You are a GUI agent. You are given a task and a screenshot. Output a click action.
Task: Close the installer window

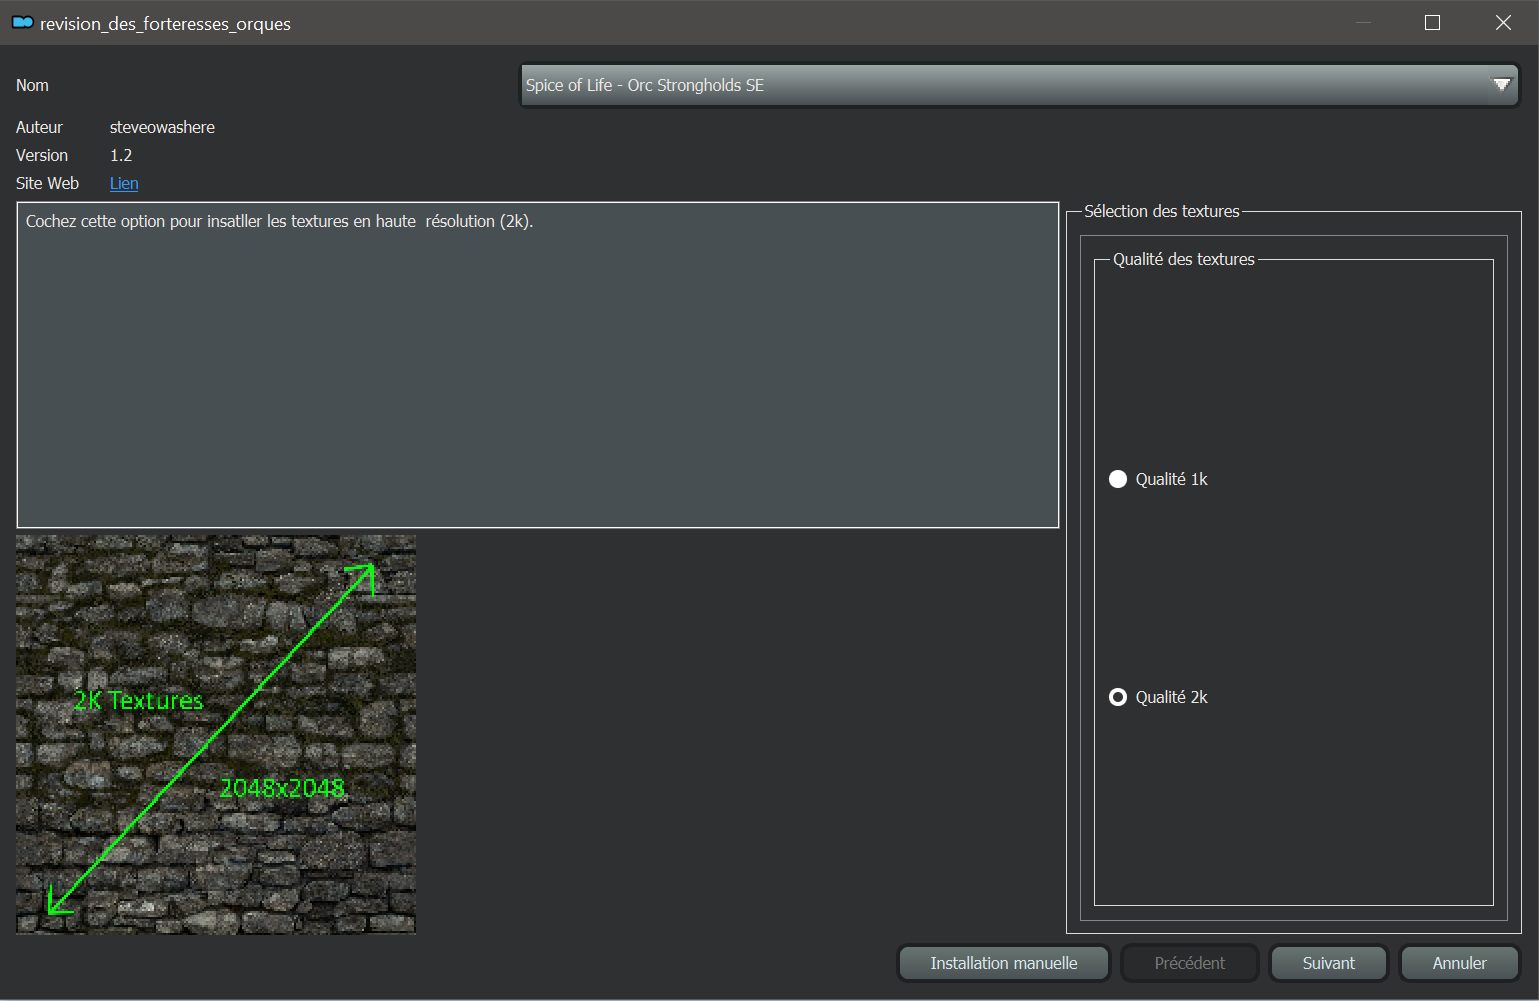pyautogui.click(x=1503, y=22)
